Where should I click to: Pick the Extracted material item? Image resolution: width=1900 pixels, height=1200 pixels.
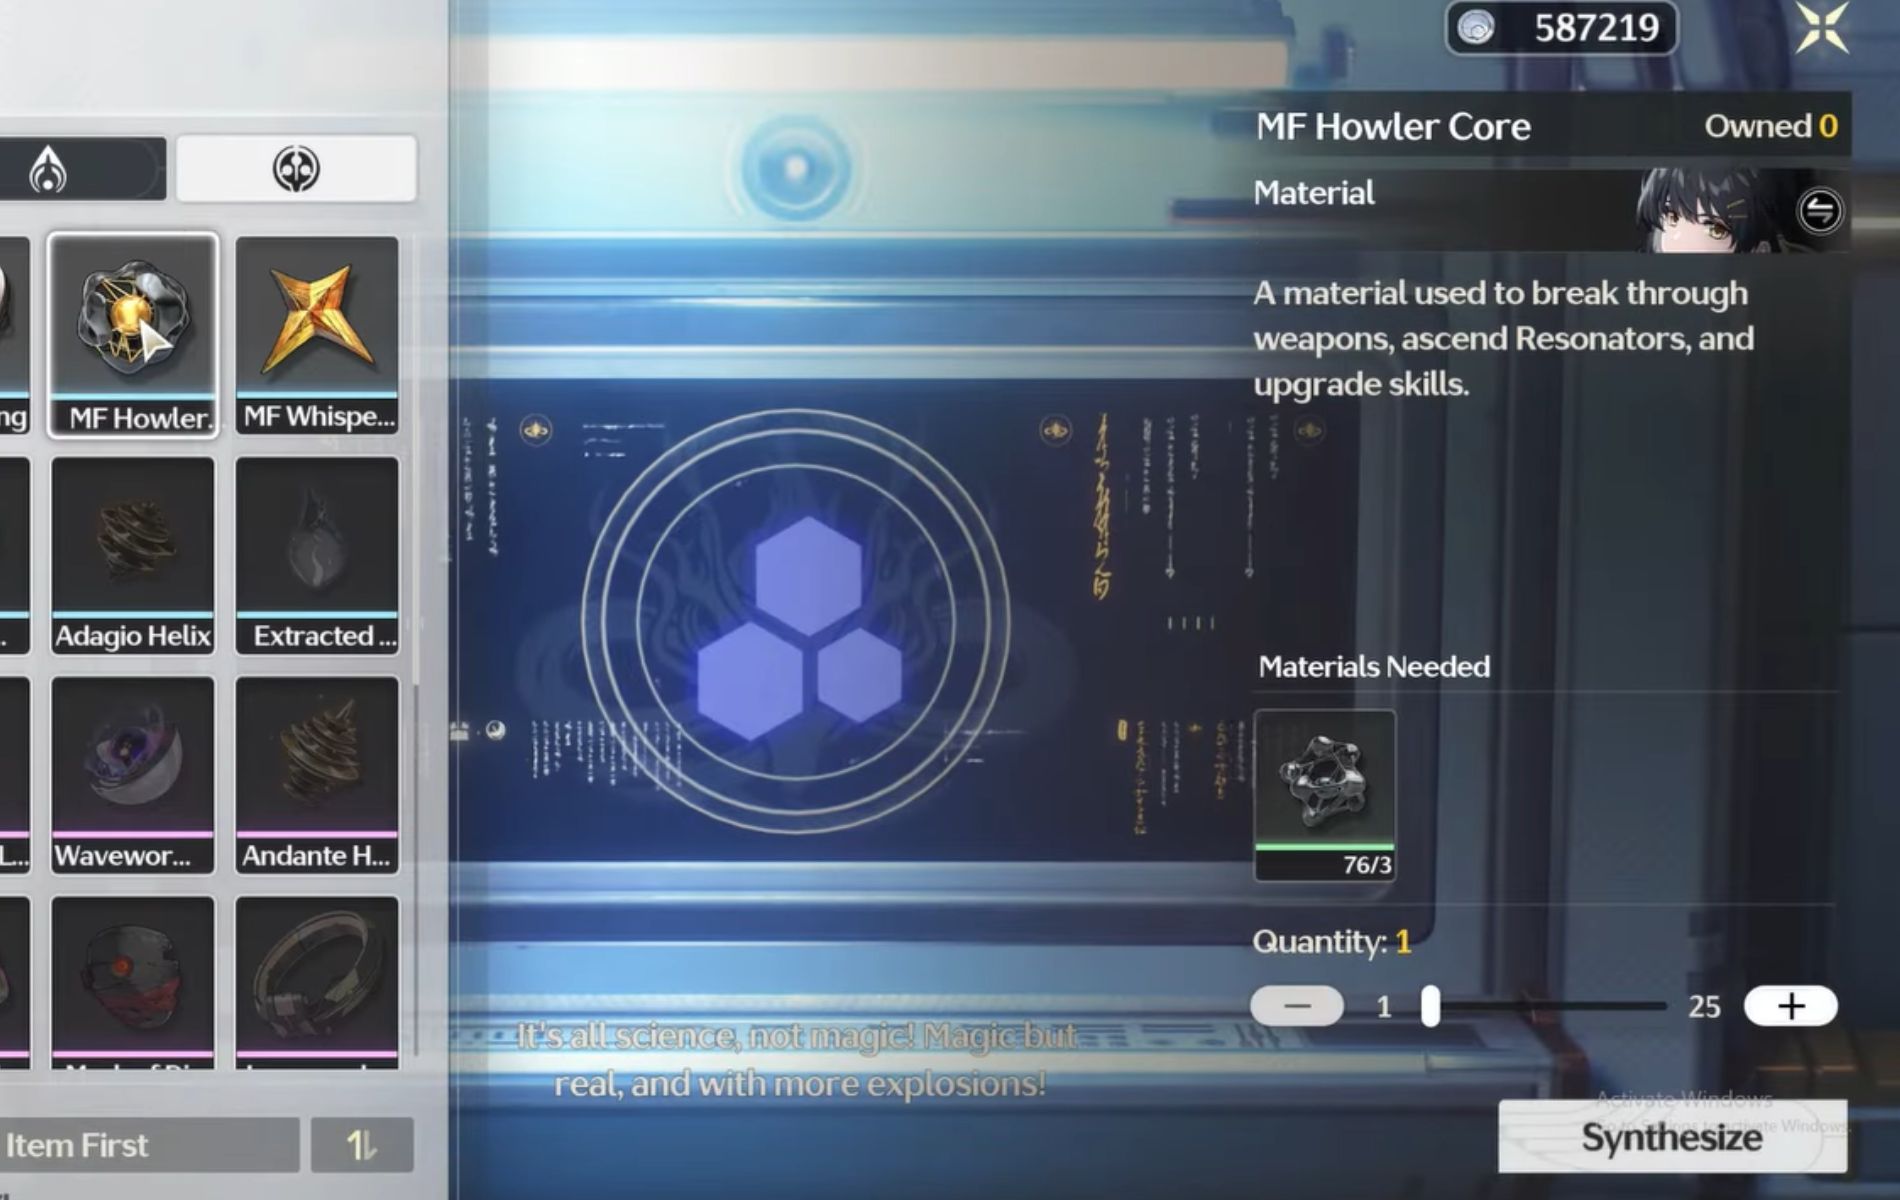pyautogui.click(x=317, y=555)
